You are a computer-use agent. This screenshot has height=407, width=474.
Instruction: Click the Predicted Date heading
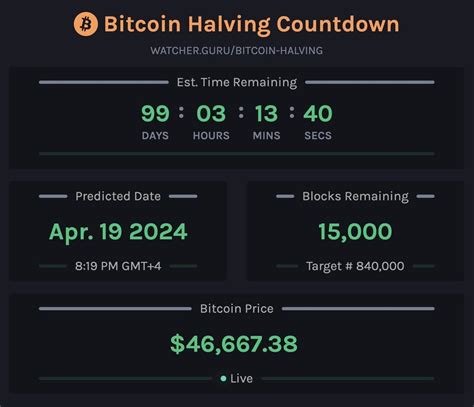click(118, 196)
